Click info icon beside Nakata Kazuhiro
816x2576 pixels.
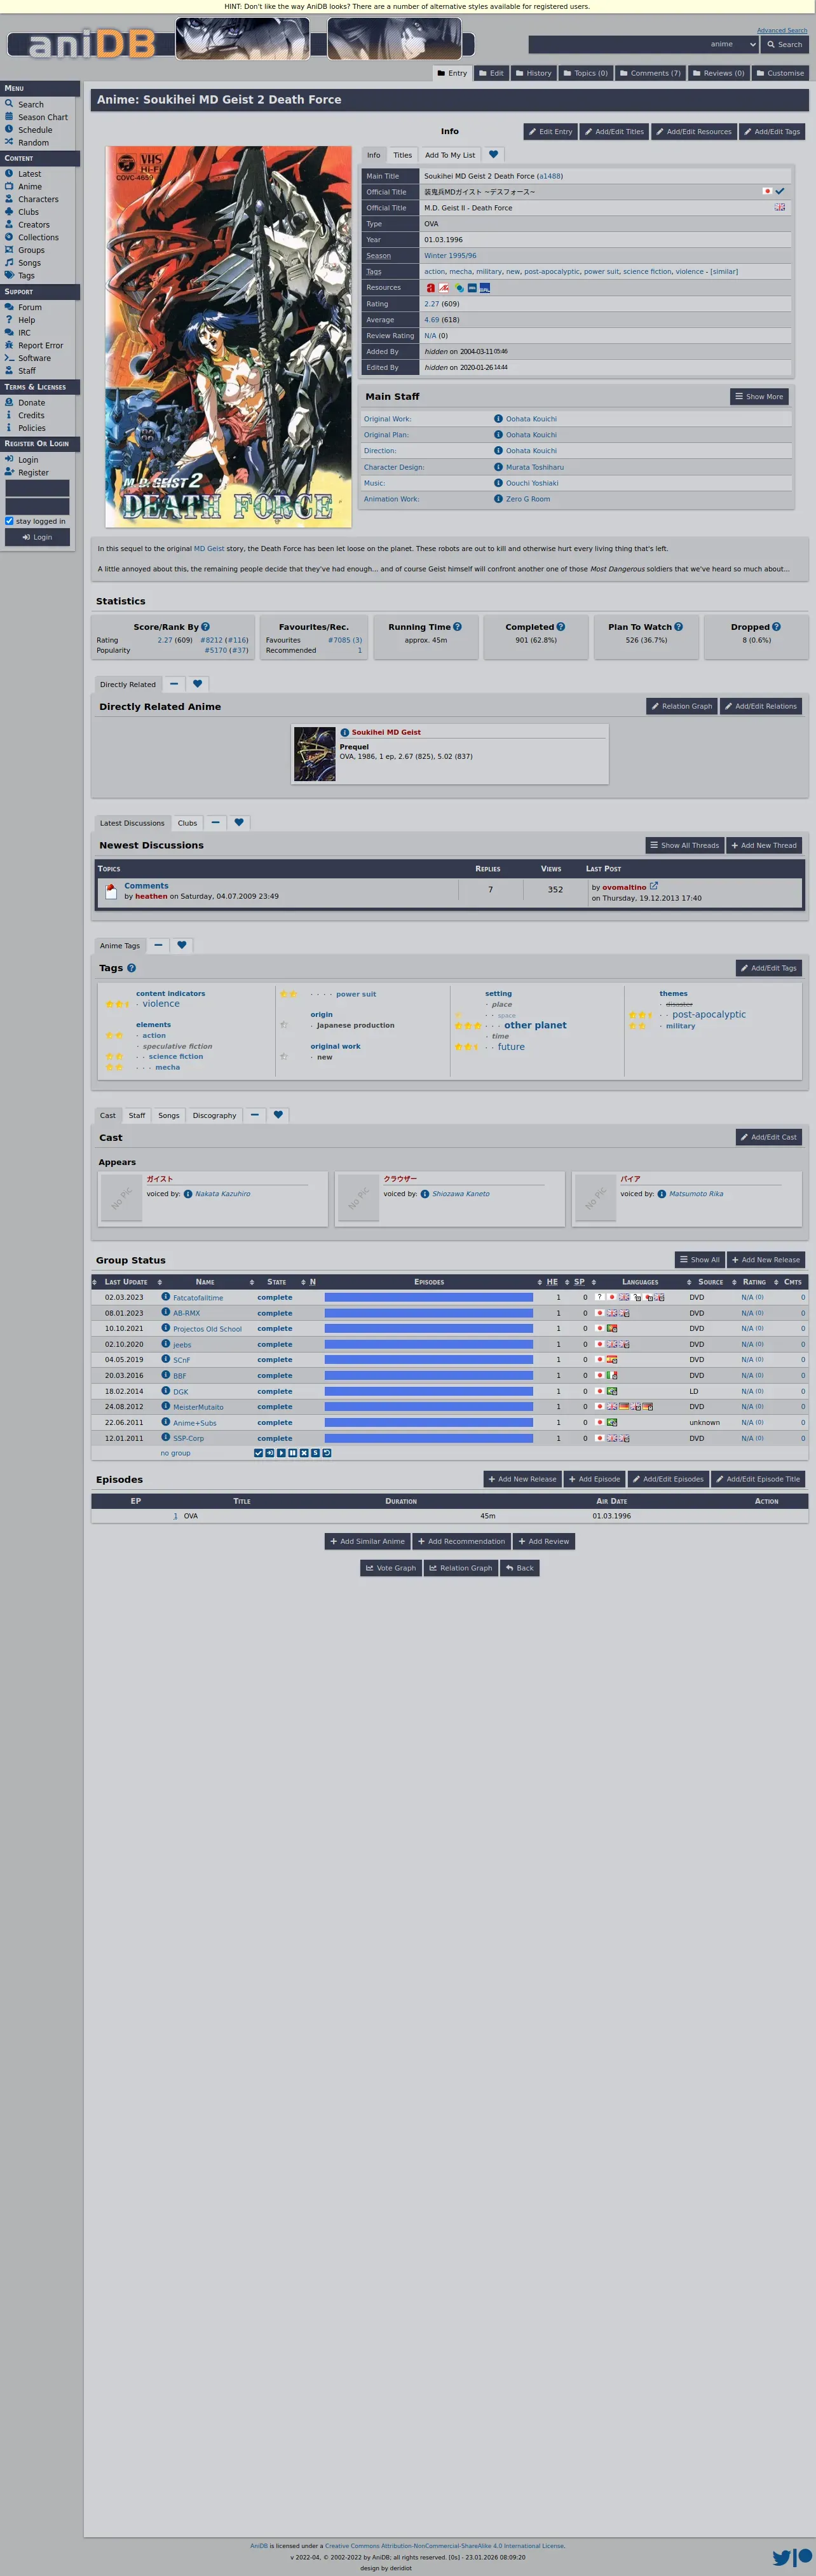[188, 1194]
